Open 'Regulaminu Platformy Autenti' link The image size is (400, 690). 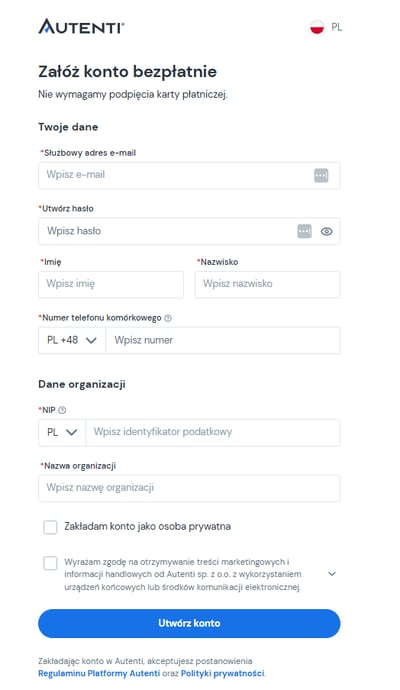coord(99,673)
